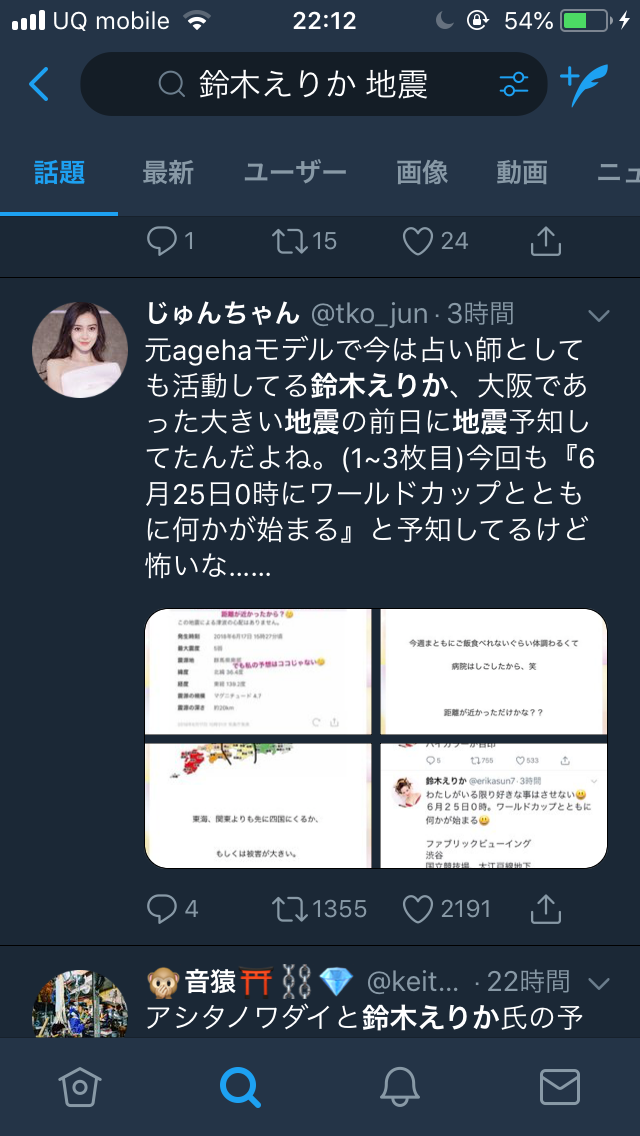This screenshot has width=640, height=1136.
Task: Switch to the 画像 tab
Action: [422, 174]
